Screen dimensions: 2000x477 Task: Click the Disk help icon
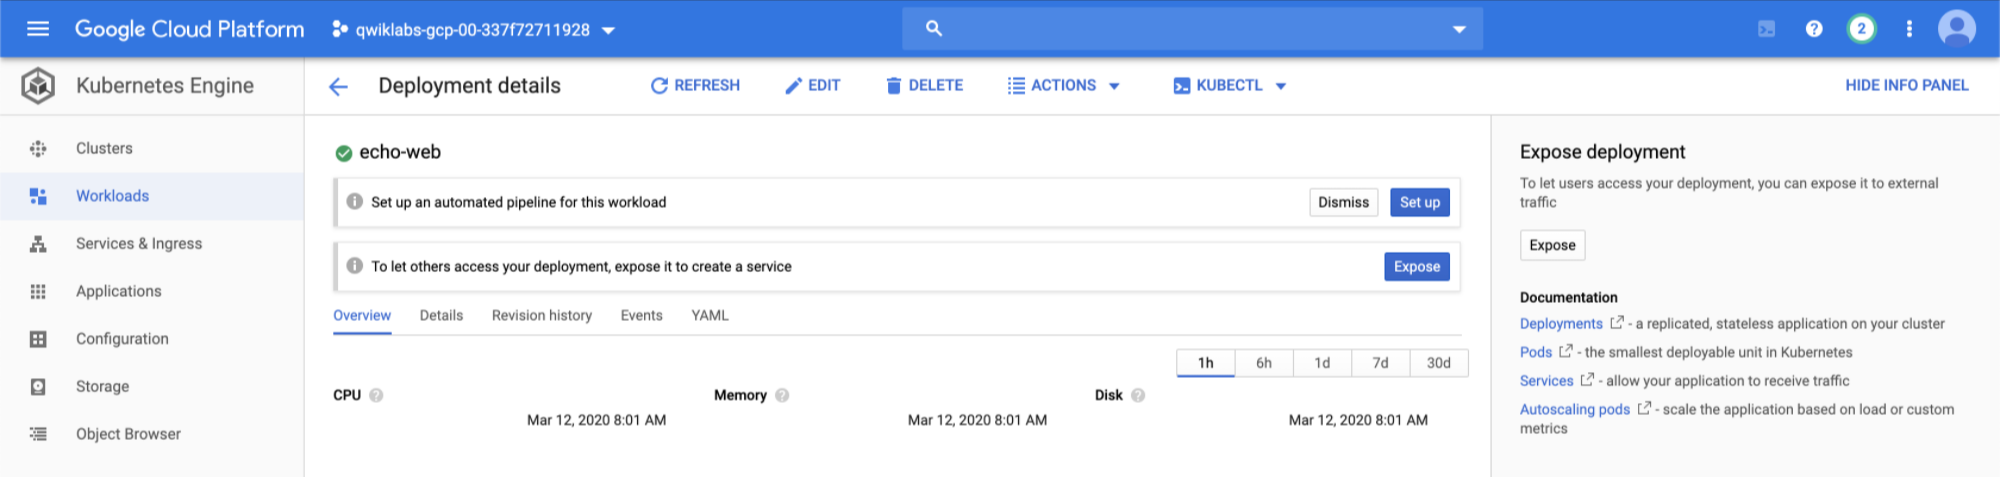point(1138,395)
